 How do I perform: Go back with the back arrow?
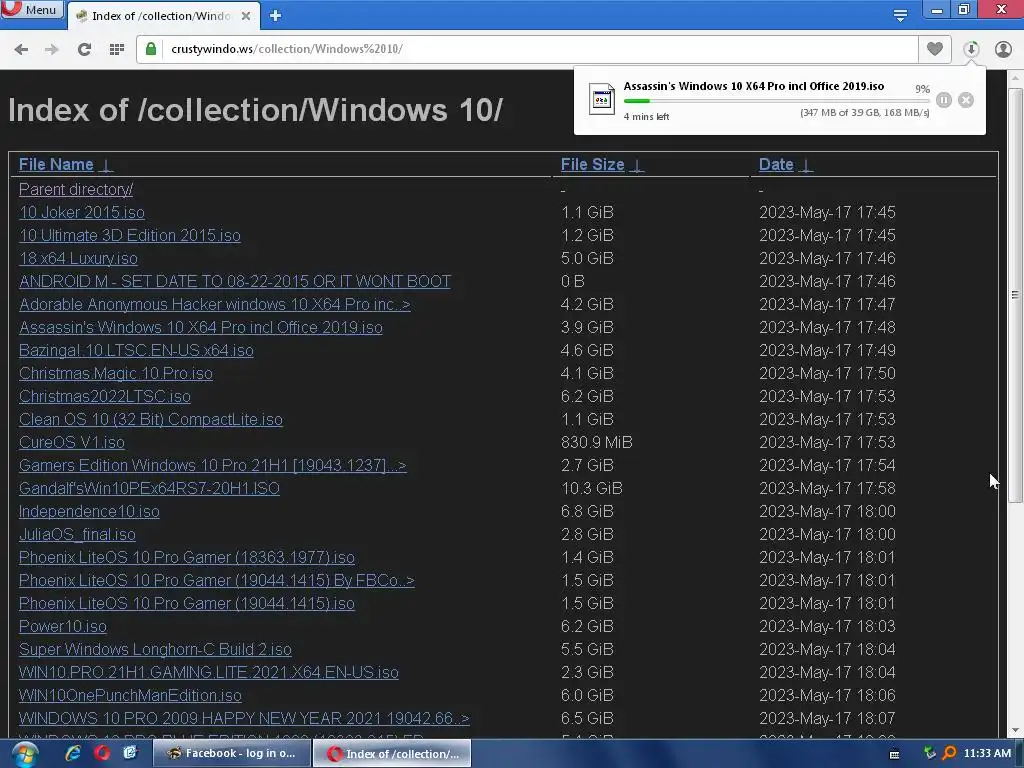click(21, 49)
